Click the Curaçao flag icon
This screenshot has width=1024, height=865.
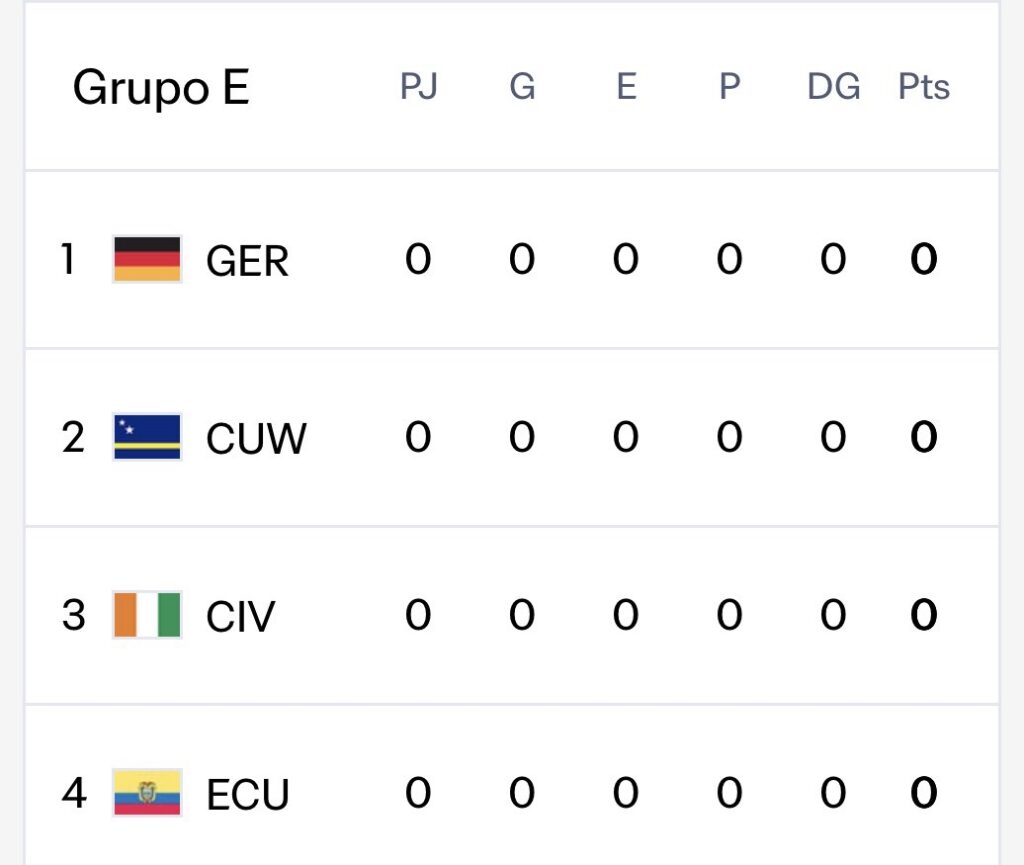(x=147, y=437)
